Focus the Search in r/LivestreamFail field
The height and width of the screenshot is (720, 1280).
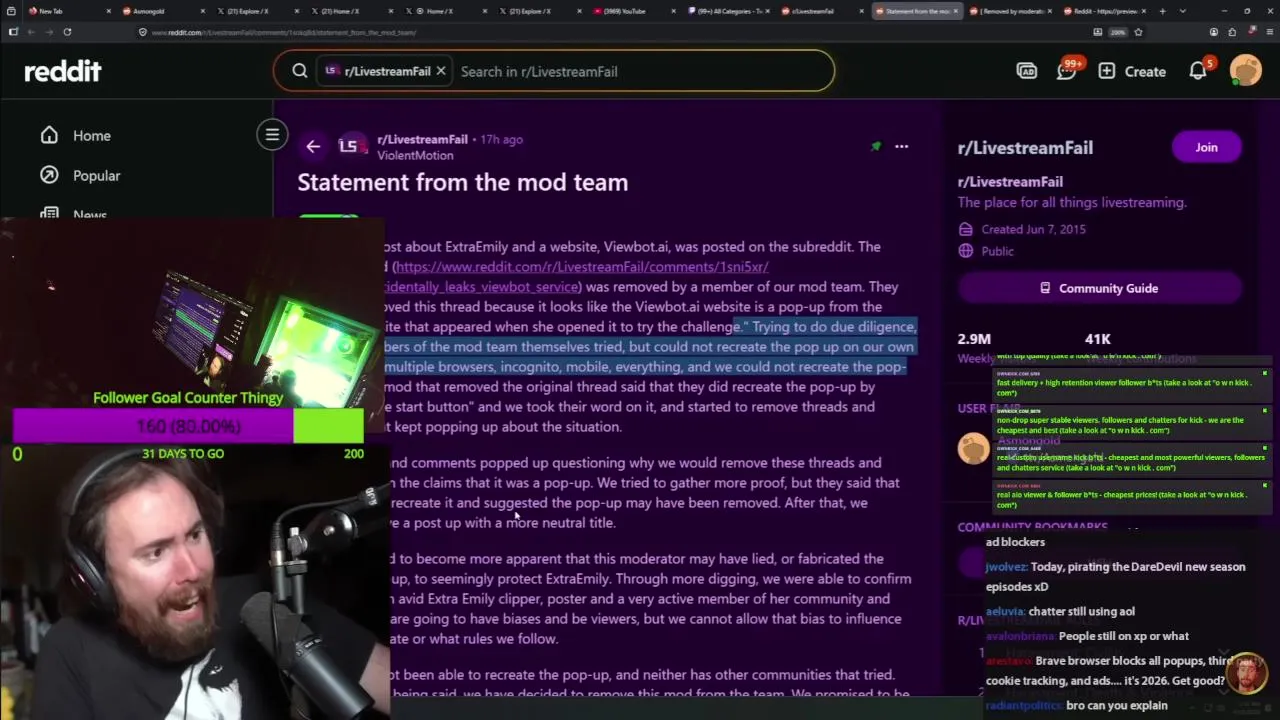click(640, 71)
